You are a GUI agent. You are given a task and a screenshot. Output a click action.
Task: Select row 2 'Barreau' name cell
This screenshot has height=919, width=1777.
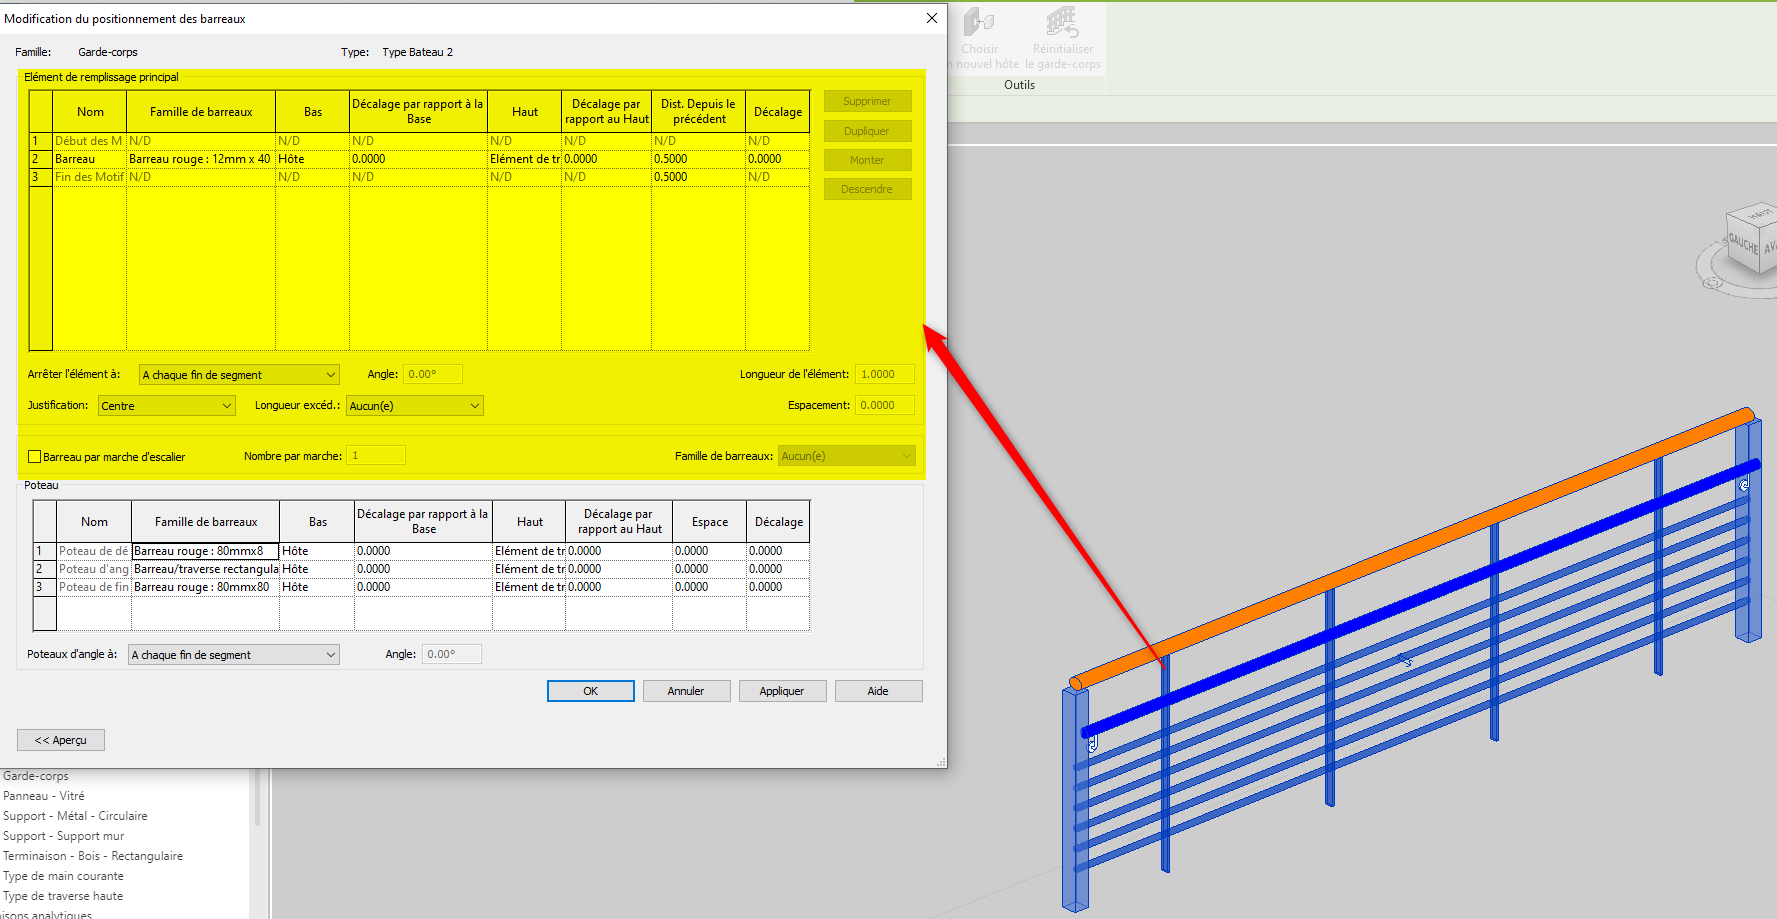pyautogui.click(x=89, y=159)
